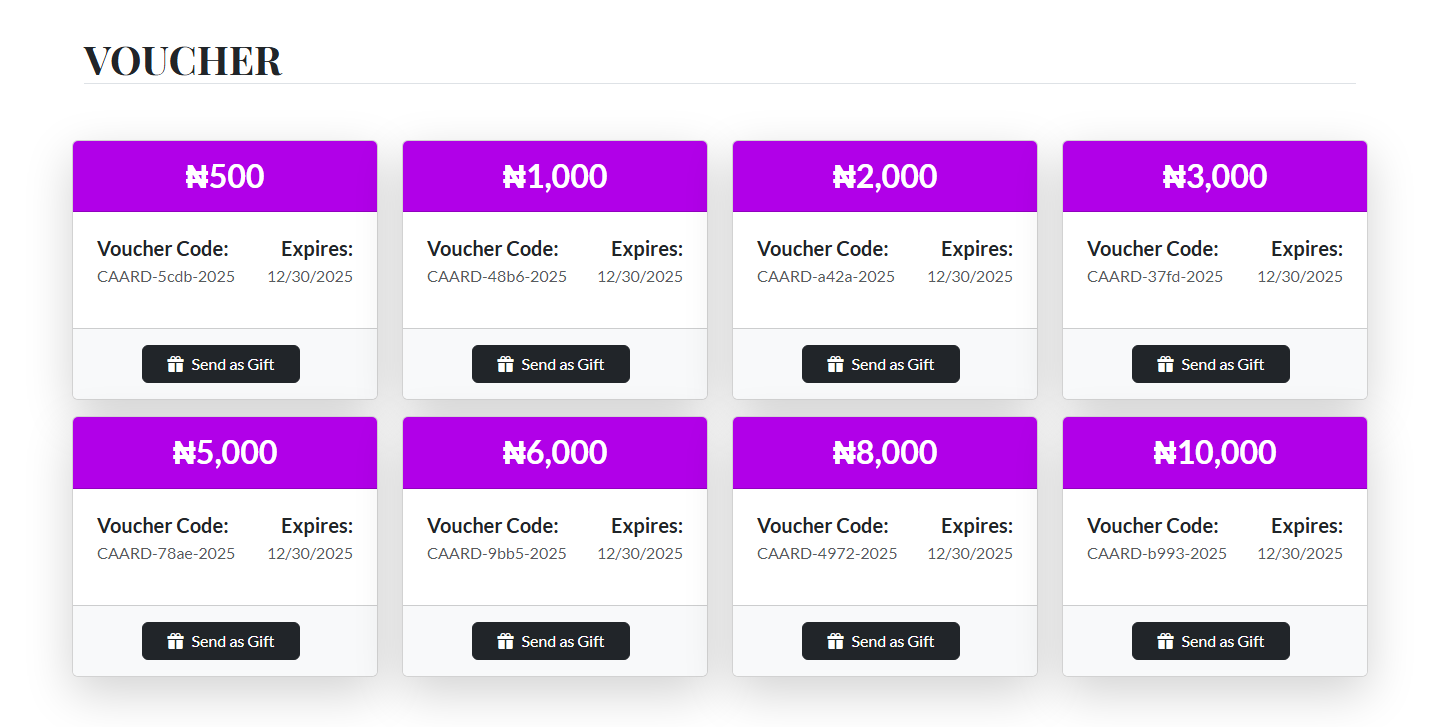Send the ₦3,000 voucher as a gift
This screenshot has height=727, width=1437.
[x=1211, y=364]
